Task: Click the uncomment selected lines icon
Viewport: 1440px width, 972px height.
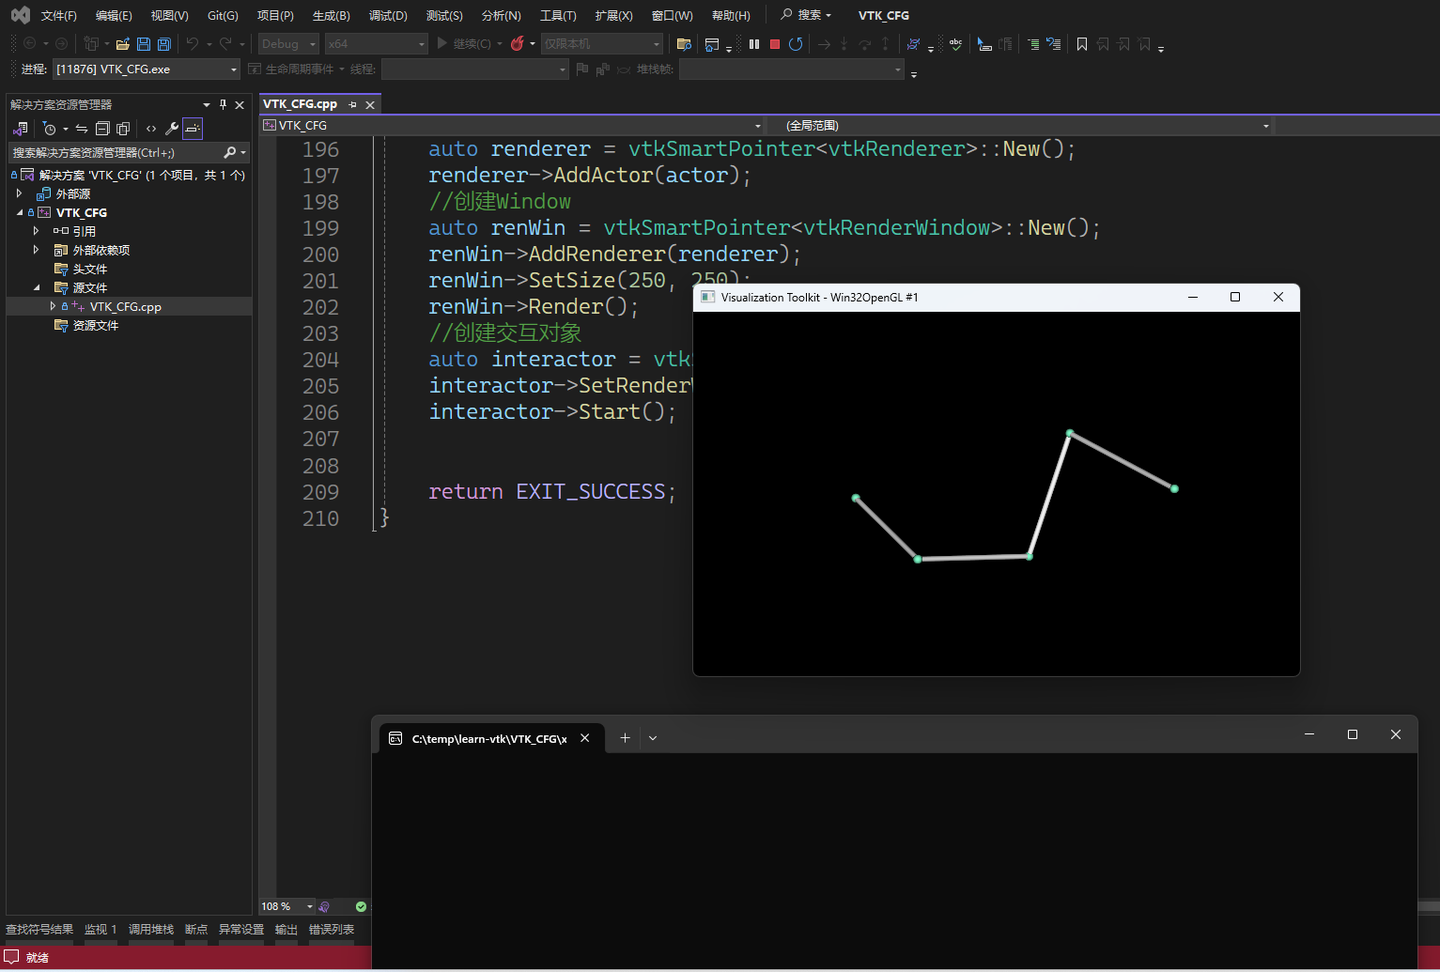Action: [1054, 44]
